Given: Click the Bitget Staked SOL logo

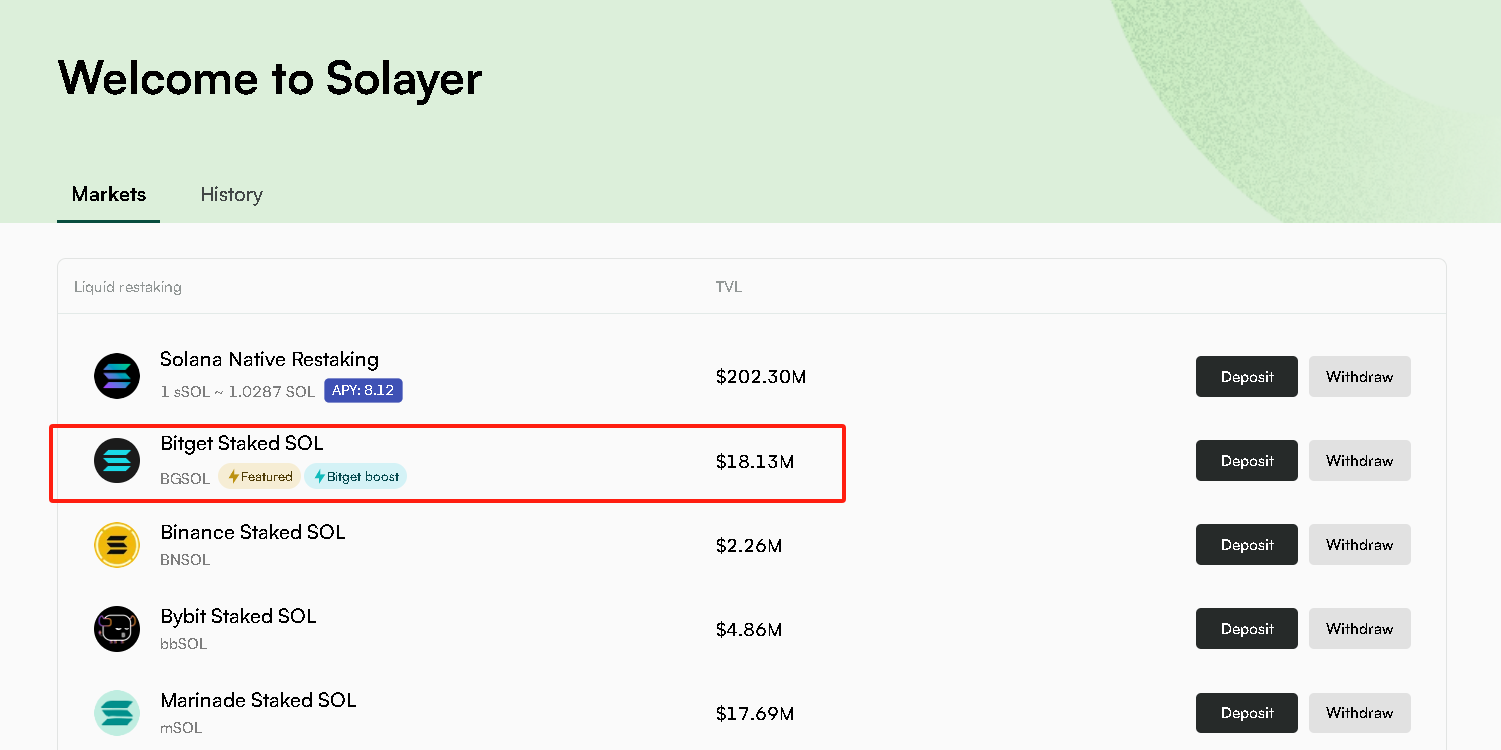Looking at the screenshot, I should (x=117, y=461).
